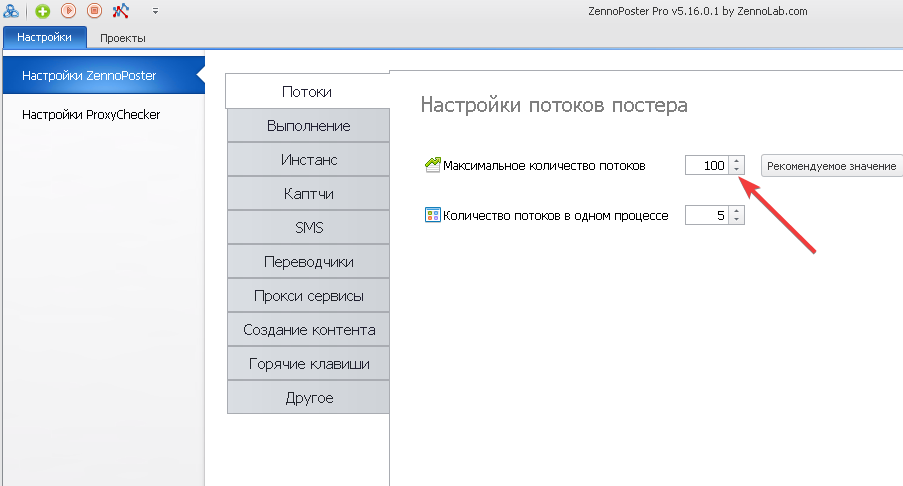Increase the maximum threads count spinner
This screenshot has height=486, width=903.
(x=737, y=161)
